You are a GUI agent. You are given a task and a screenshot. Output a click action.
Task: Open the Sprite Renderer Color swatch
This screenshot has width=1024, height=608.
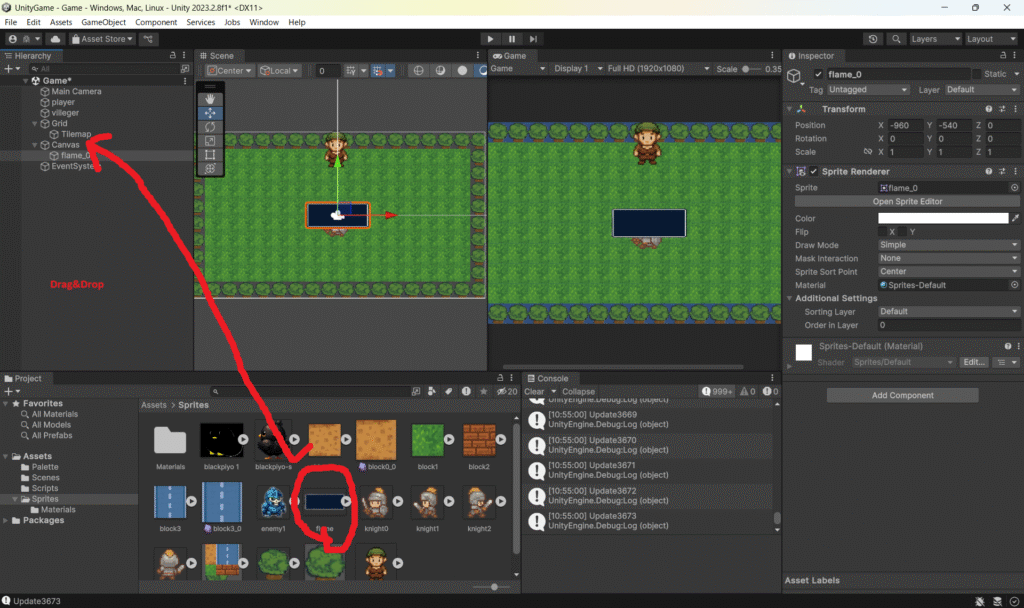[943, 218]
